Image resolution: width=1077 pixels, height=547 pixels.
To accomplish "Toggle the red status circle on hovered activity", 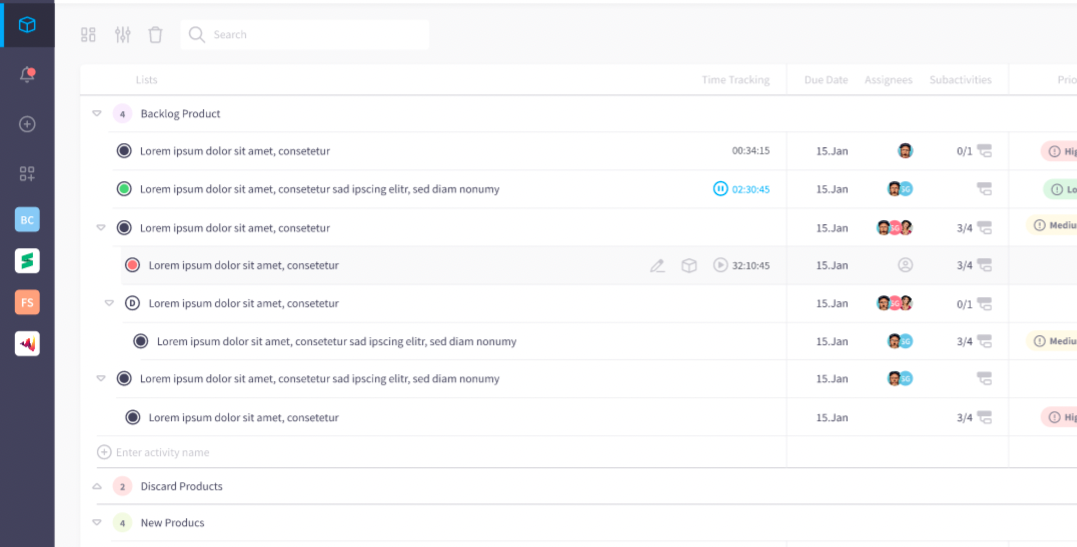I will [132, 266].
